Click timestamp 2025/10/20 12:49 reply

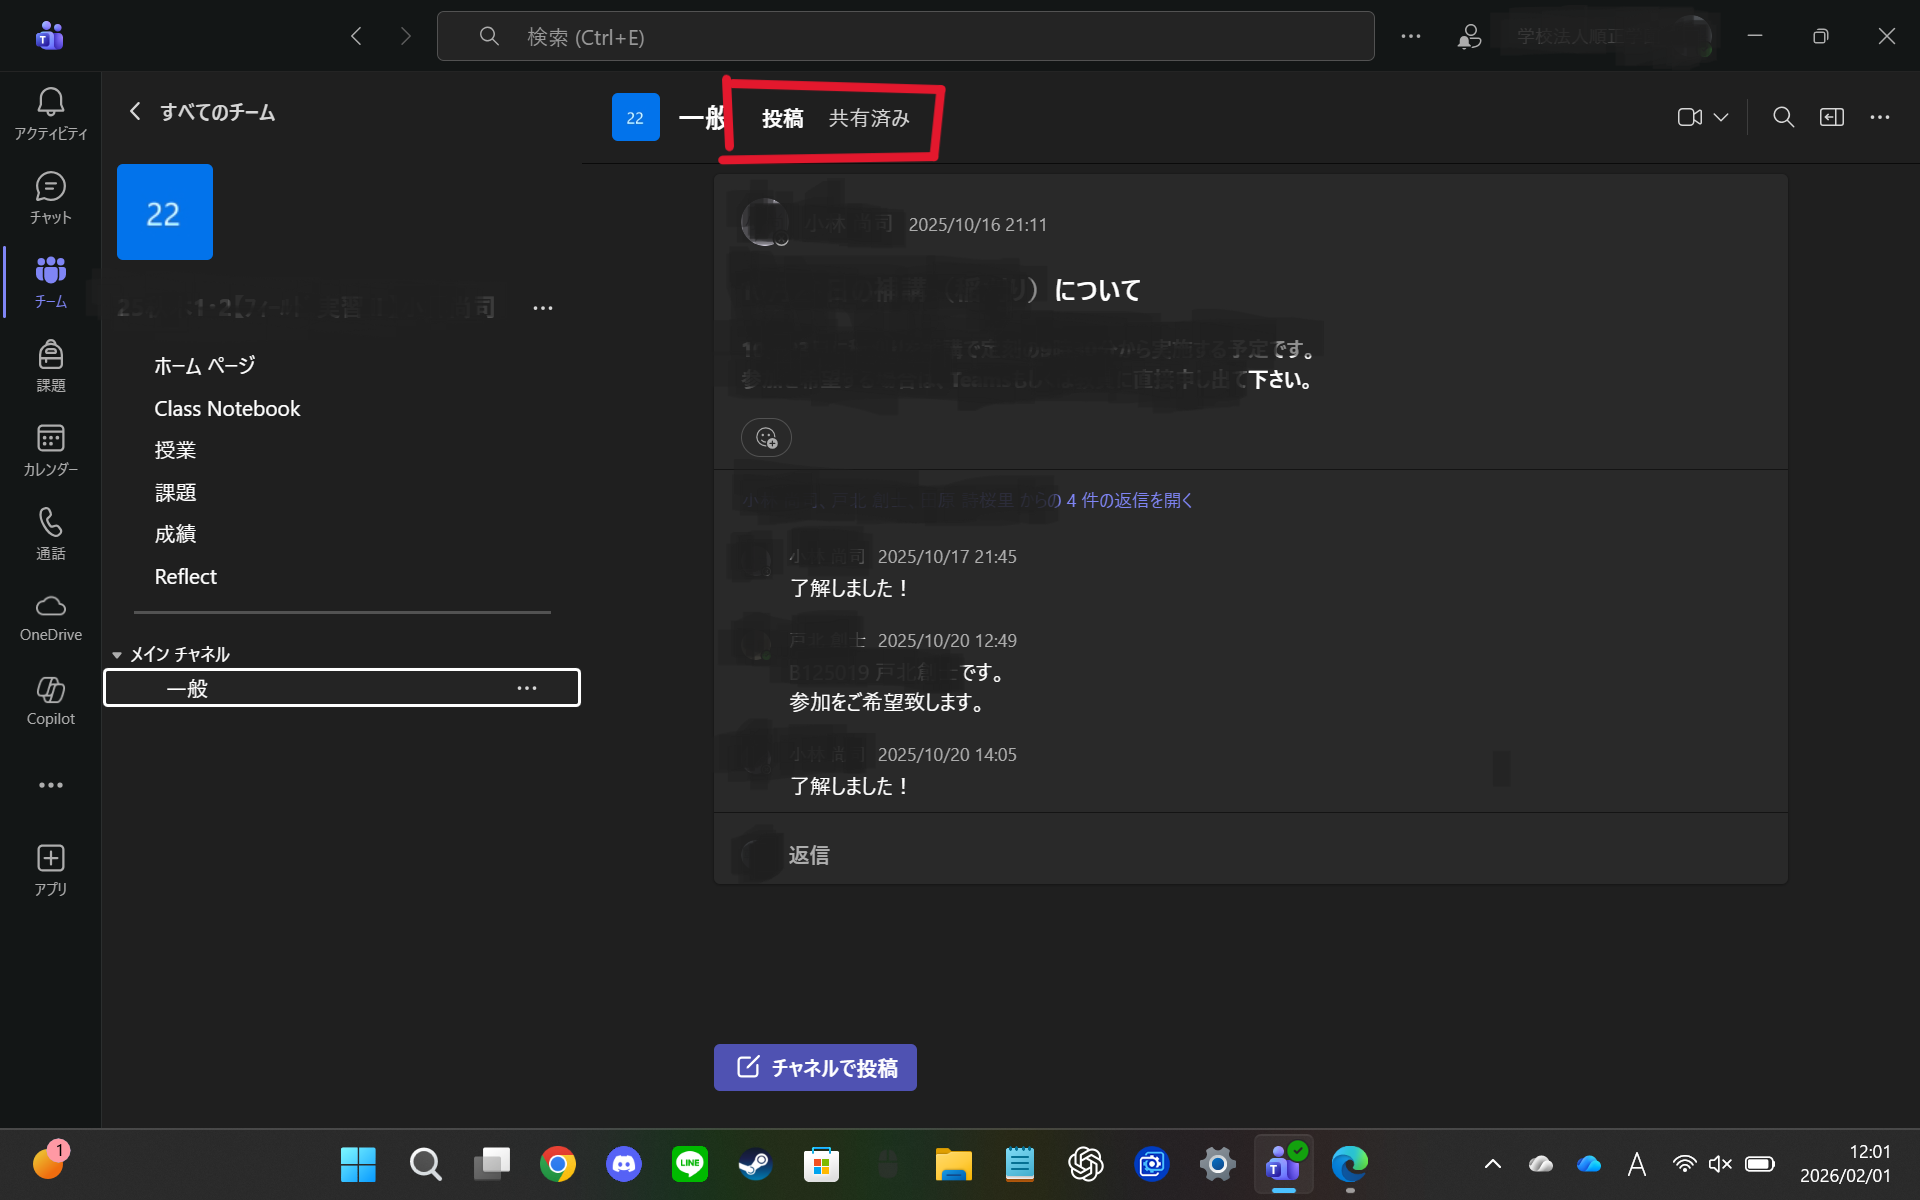pyautogui.click(x=947, y=640)
